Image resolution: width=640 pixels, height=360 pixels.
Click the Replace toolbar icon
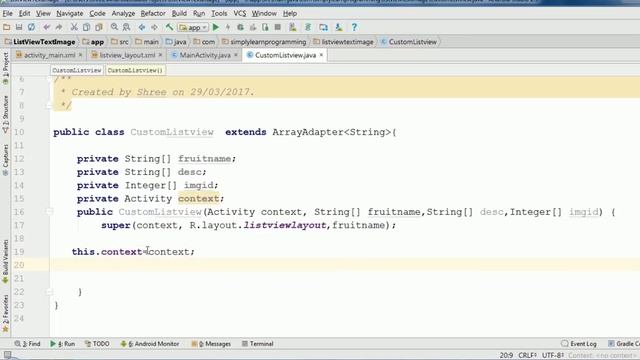click(127, 27)
